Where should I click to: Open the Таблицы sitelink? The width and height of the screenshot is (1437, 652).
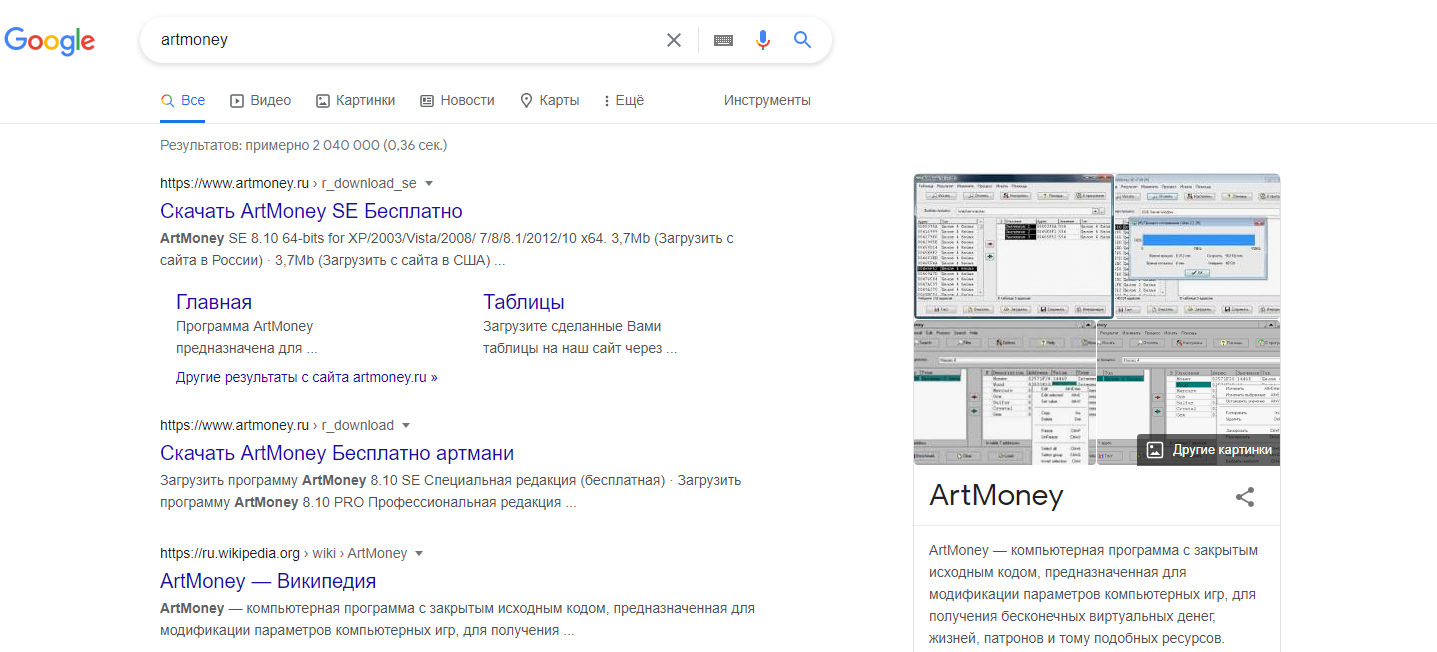pyautogui.click(x=524, y=302)
